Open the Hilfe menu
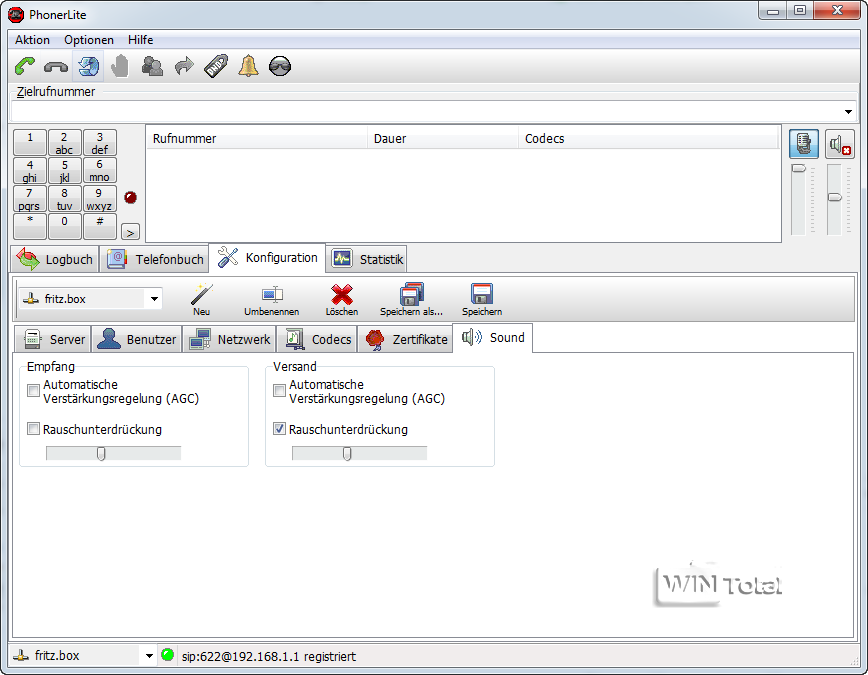Image resolution: width=868 pixels, height=675 pixels. pos(141,40)
